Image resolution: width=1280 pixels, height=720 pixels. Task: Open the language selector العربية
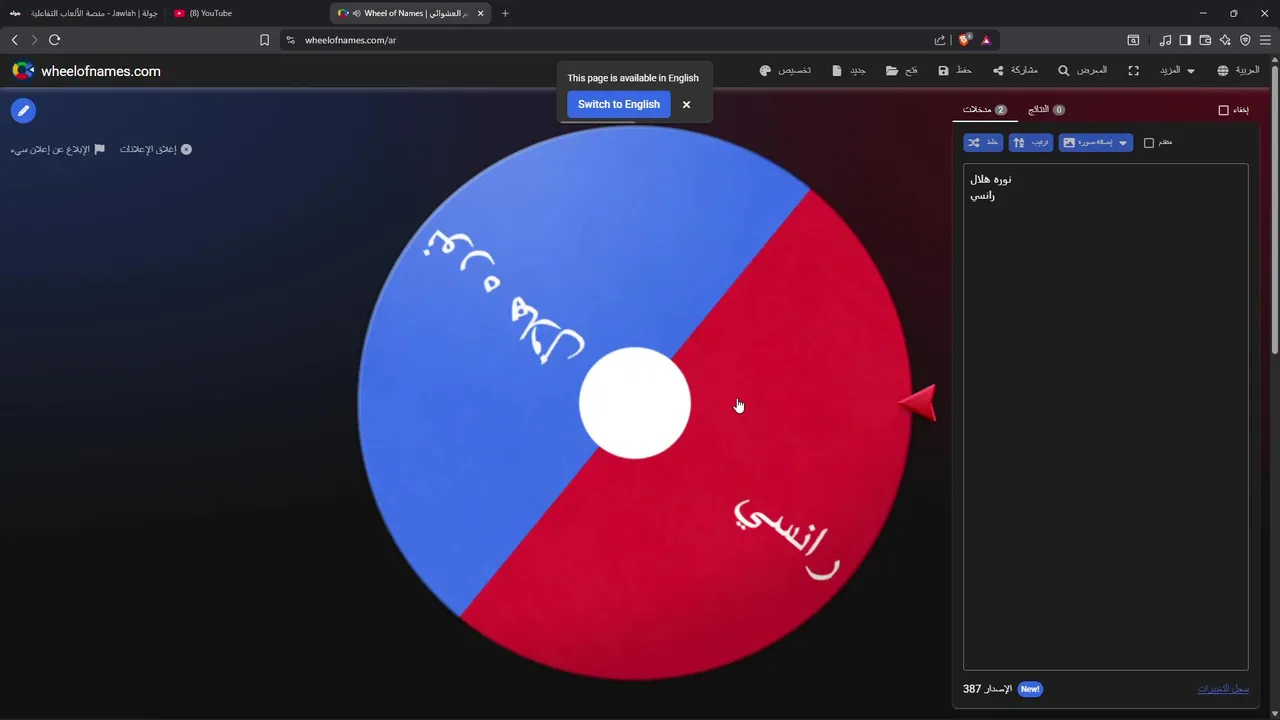click(x=1238, y=71)
